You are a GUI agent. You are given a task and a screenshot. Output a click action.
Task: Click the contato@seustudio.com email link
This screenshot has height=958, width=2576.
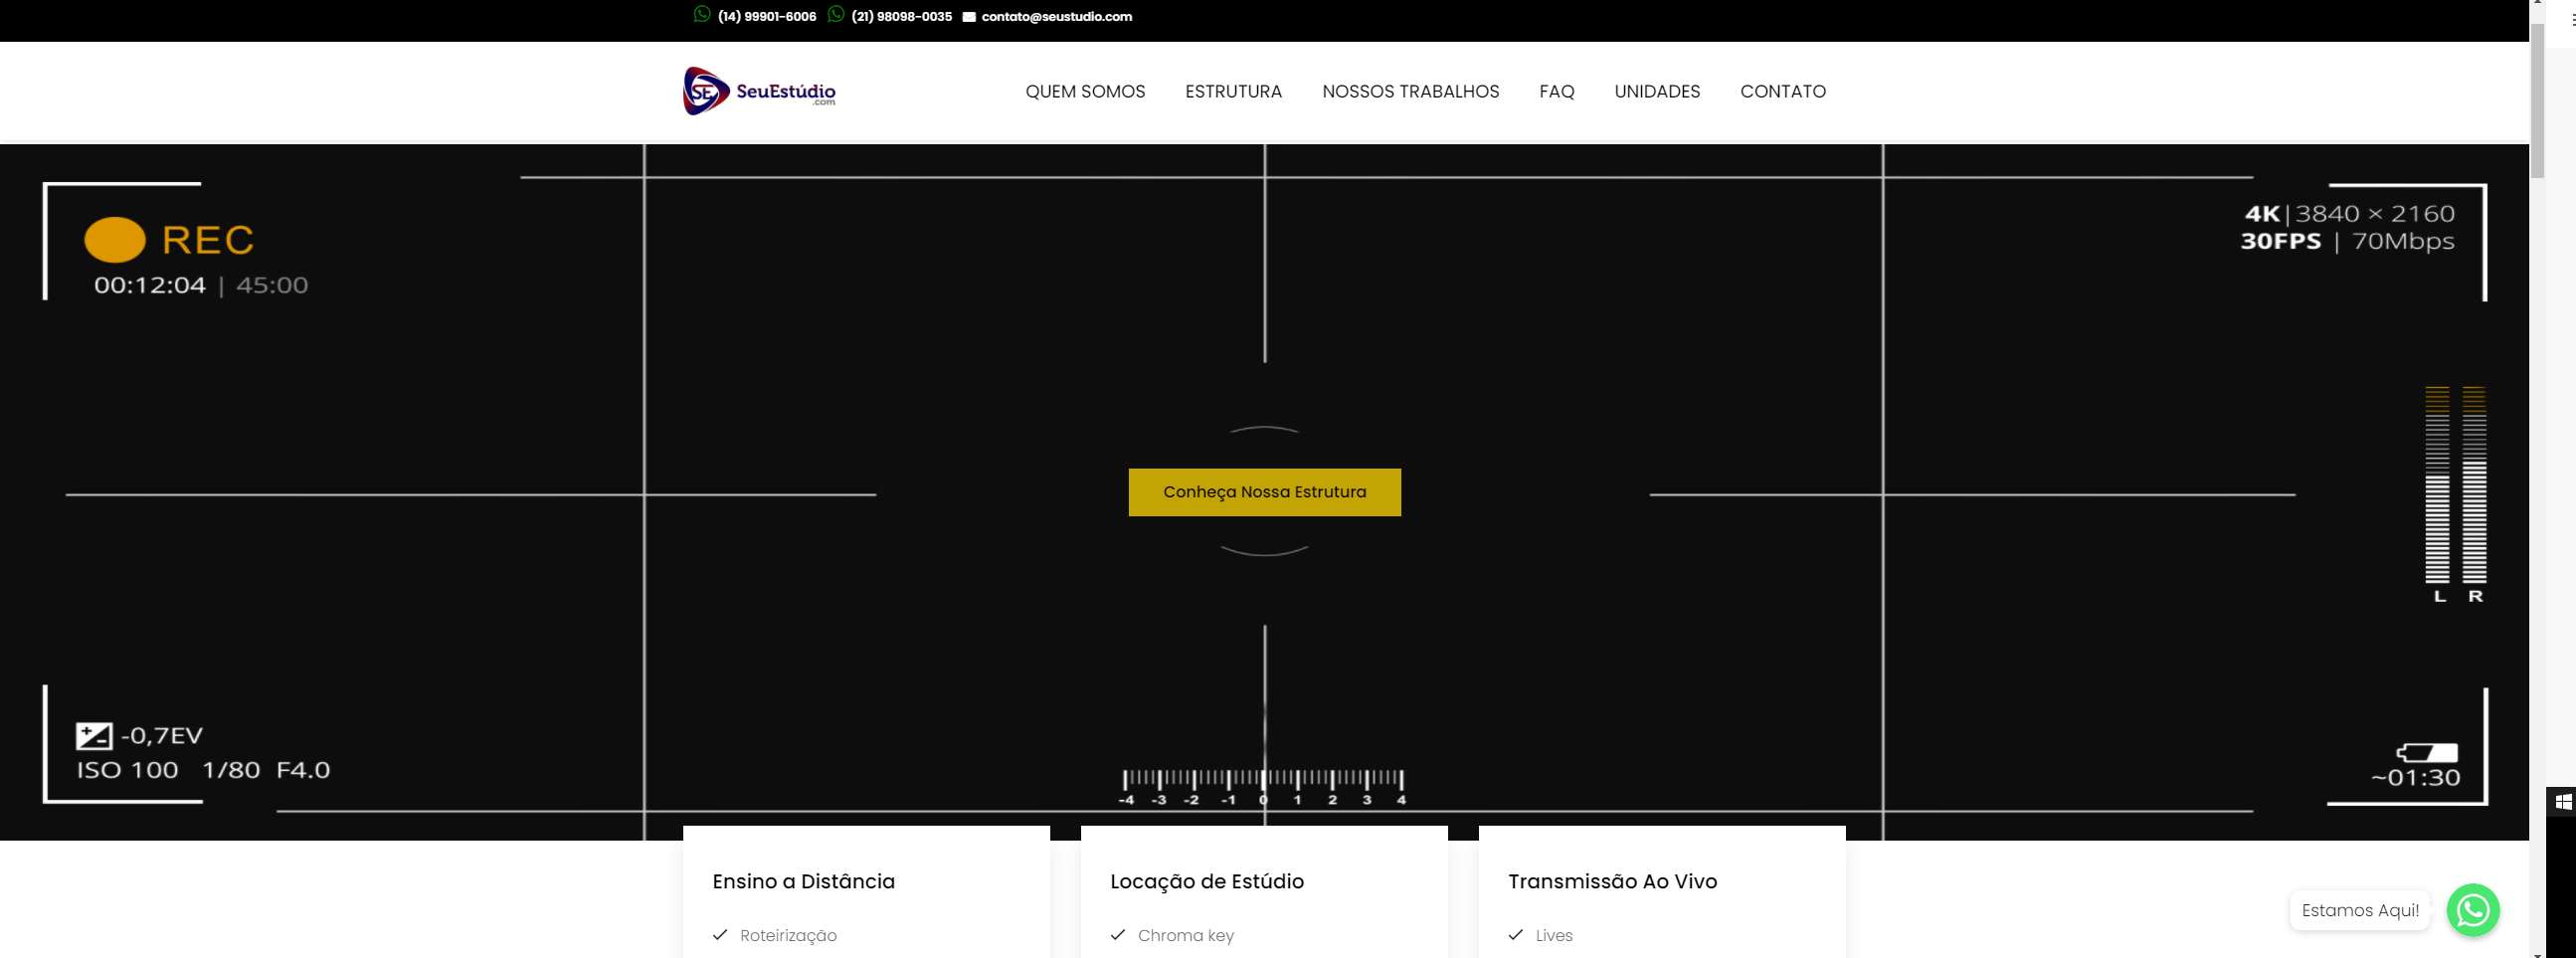1056,17
